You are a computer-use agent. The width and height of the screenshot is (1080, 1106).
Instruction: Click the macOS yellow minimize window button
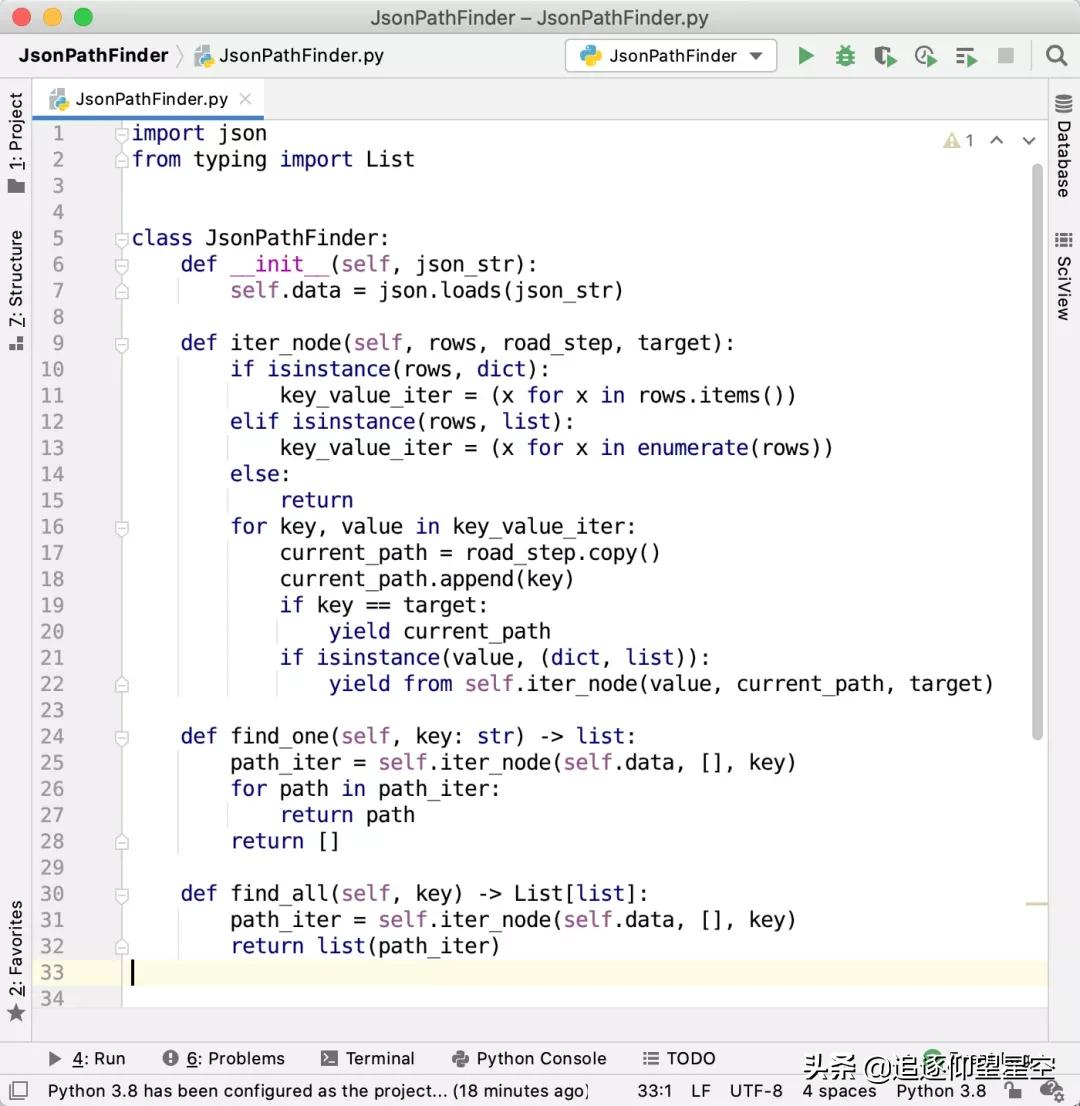click(52, 17)
